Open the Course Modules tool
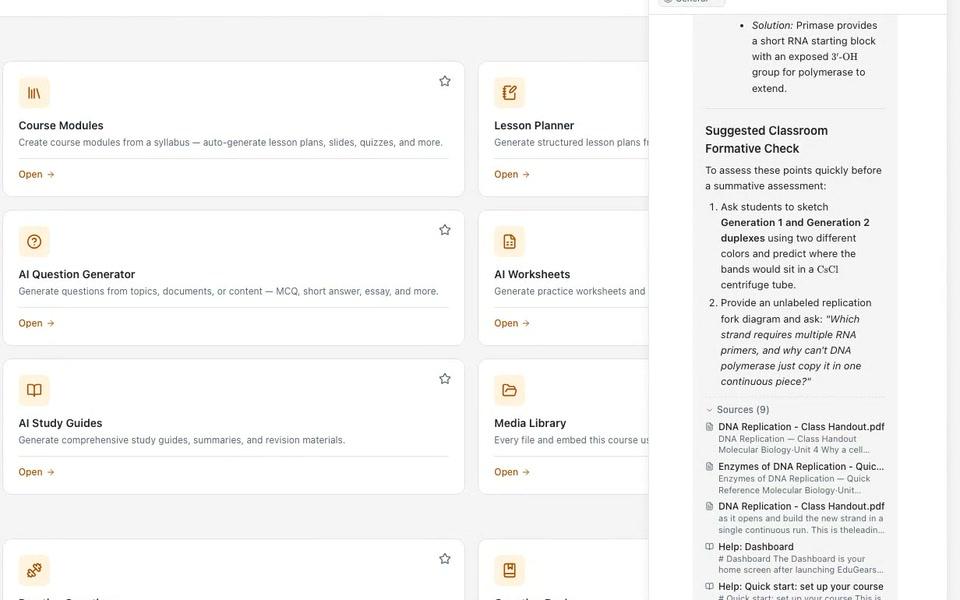960x600 pixels. tap(37, 174)
